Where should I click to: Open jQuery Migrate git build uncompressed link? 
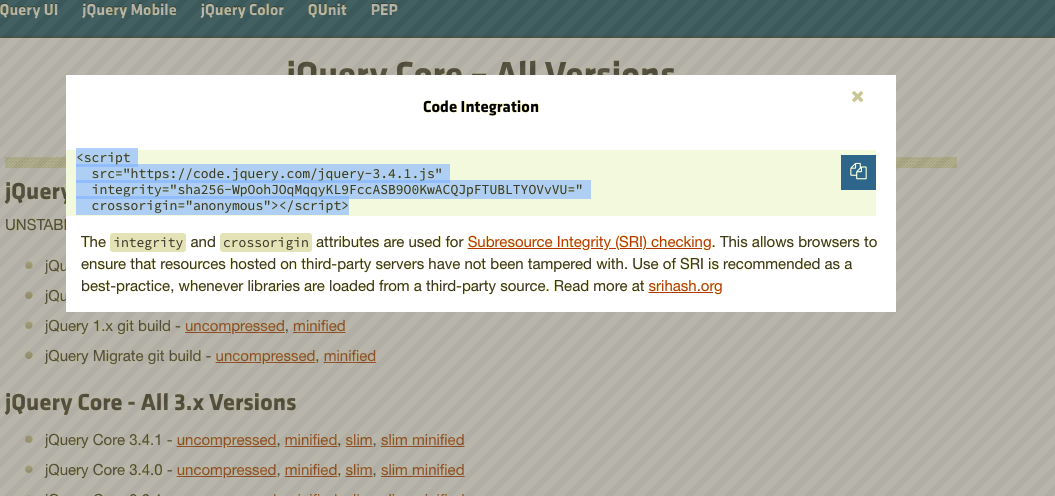click(265, 355)
